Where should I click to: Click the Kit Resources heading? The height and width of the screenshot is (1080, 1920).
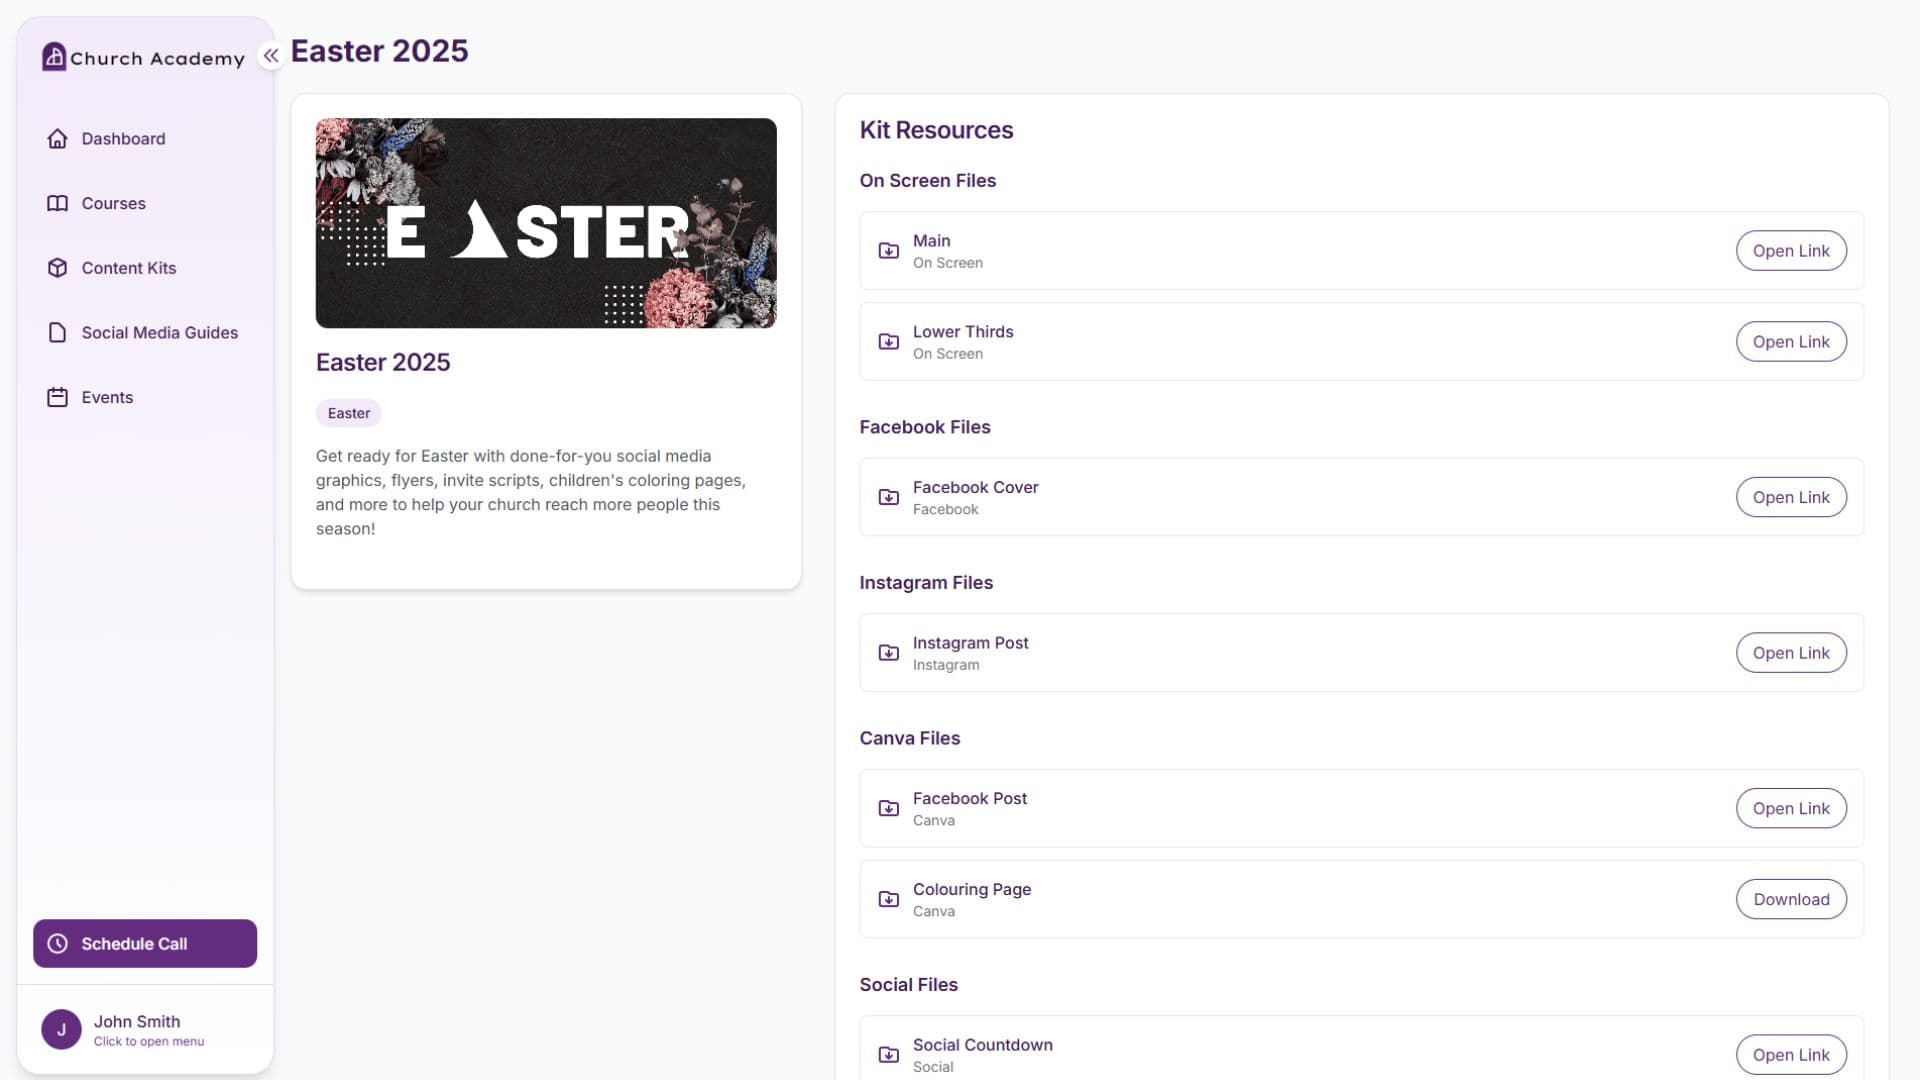[936, 130]
